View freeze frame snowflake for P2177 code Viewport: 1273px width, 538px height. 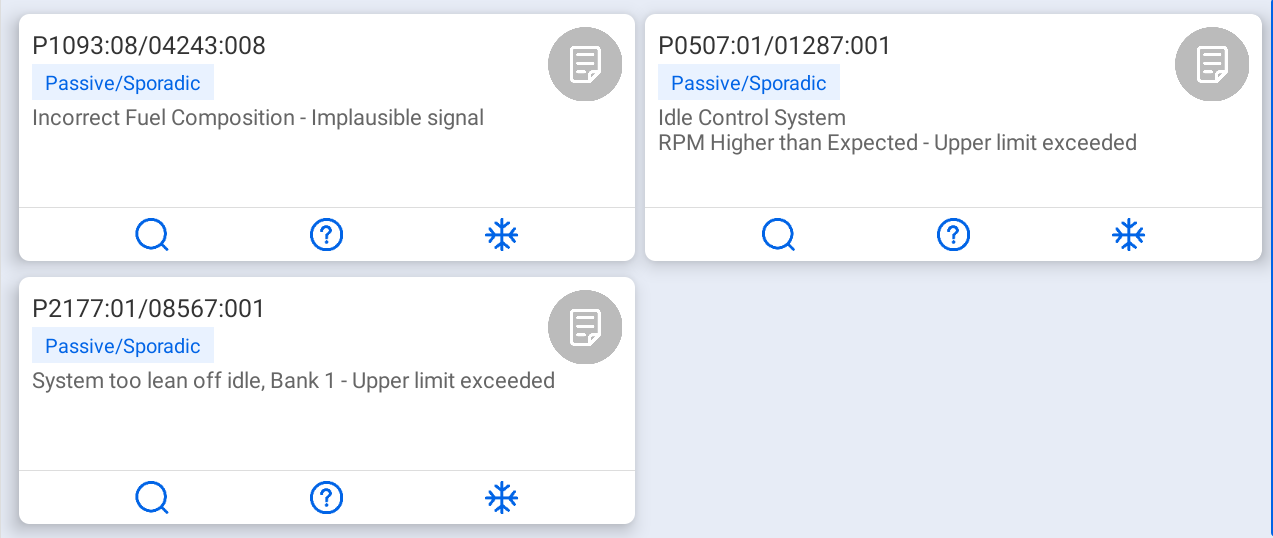[502, 498]
